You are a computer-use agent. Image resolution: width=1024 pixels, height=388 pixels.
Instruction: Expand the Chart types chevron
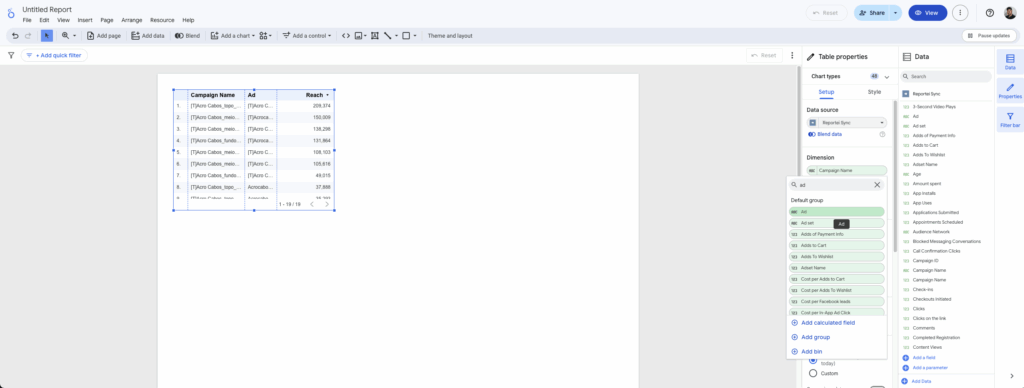click(887, 76)
